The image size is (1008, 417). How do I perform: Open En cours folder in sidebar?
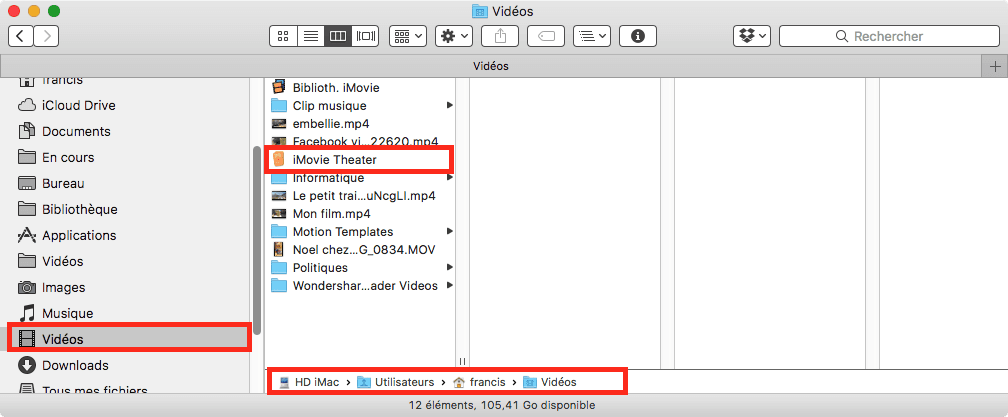coord(56,157)
